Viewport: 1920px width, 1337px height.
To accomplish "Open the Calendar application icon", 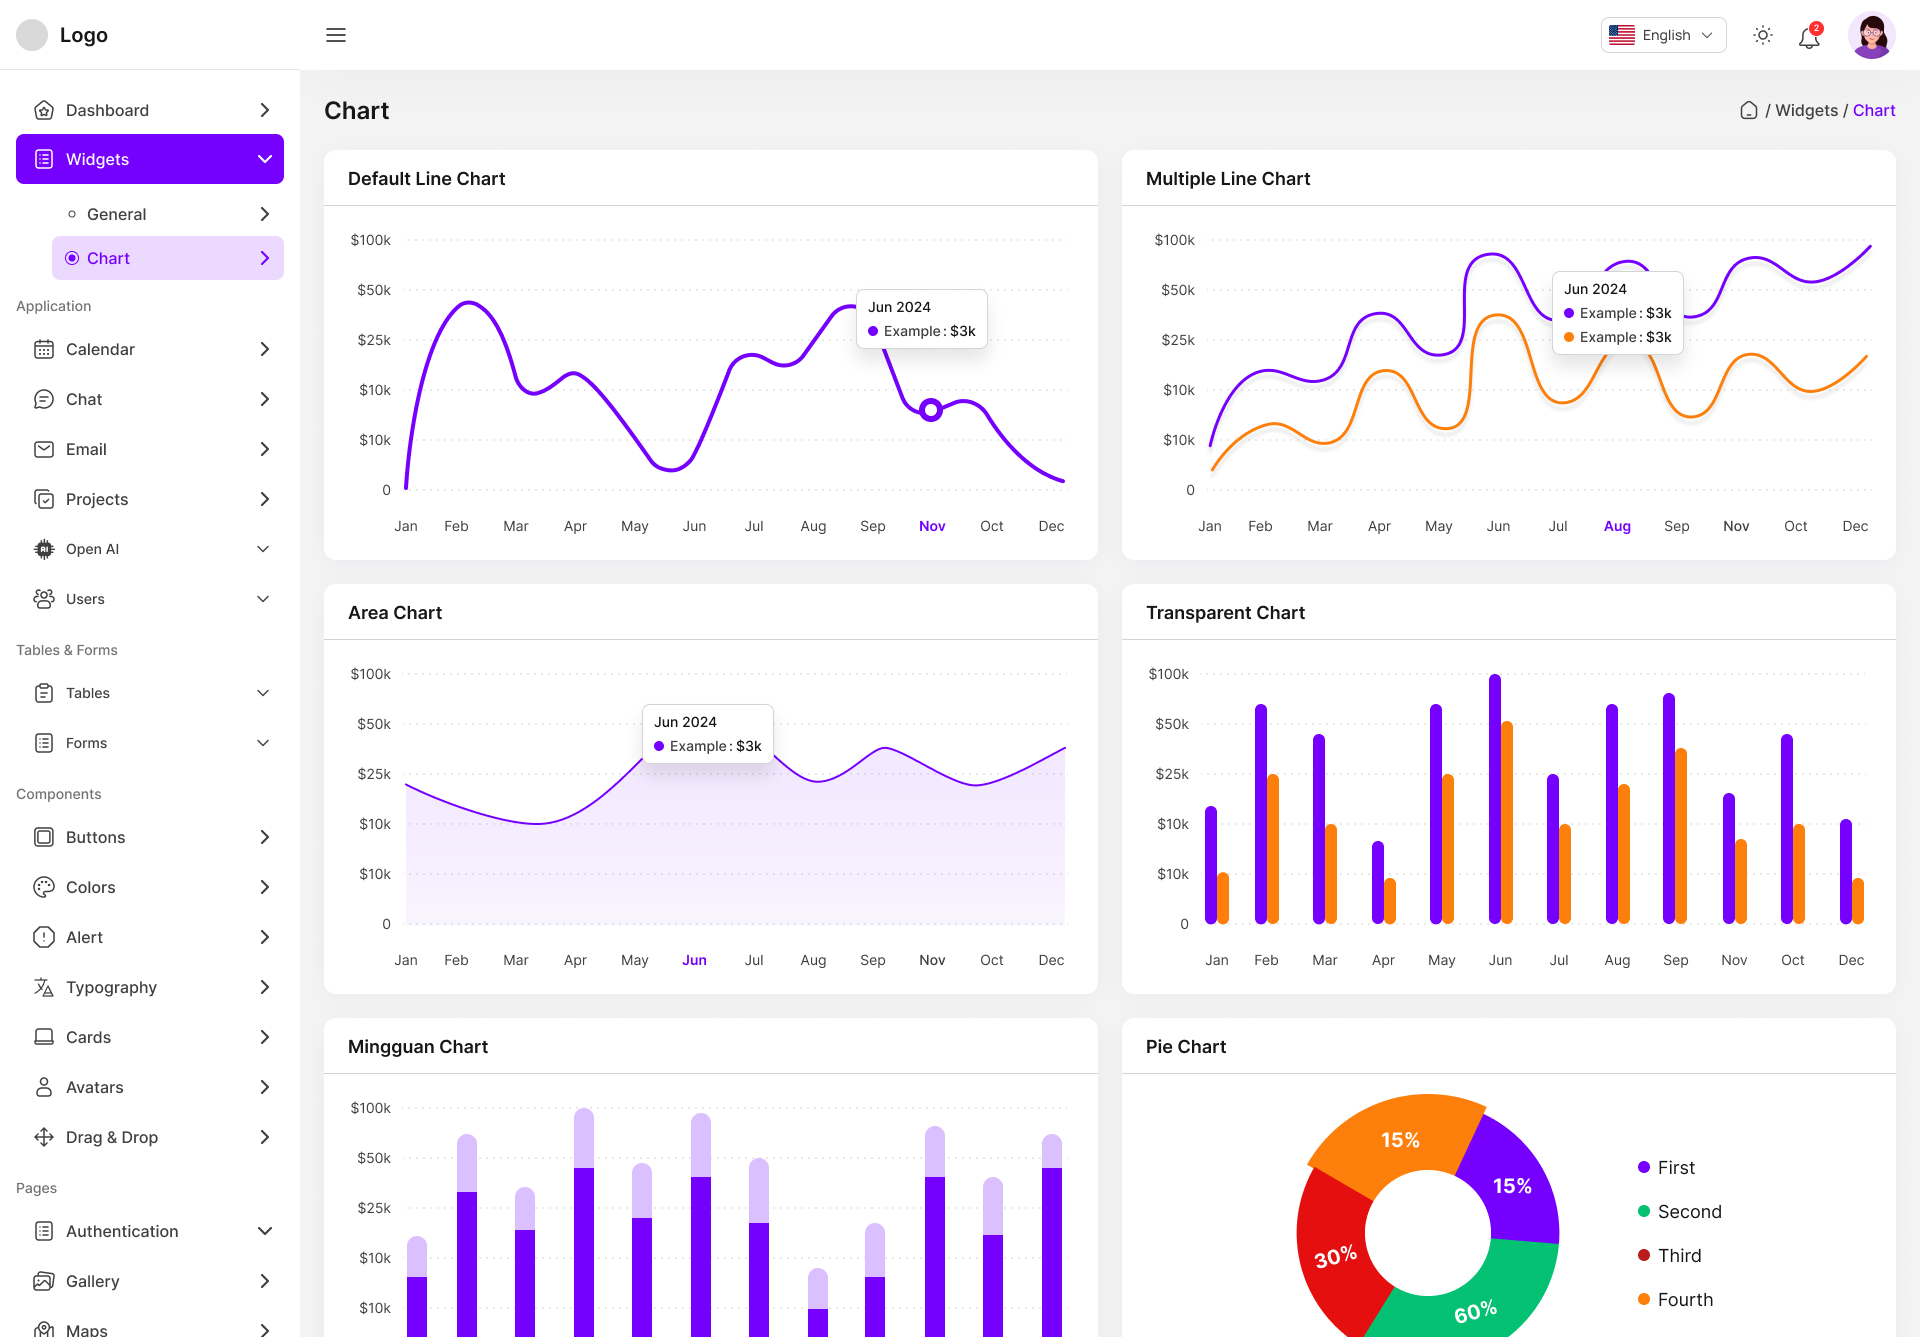I will [x=44, y=349].
